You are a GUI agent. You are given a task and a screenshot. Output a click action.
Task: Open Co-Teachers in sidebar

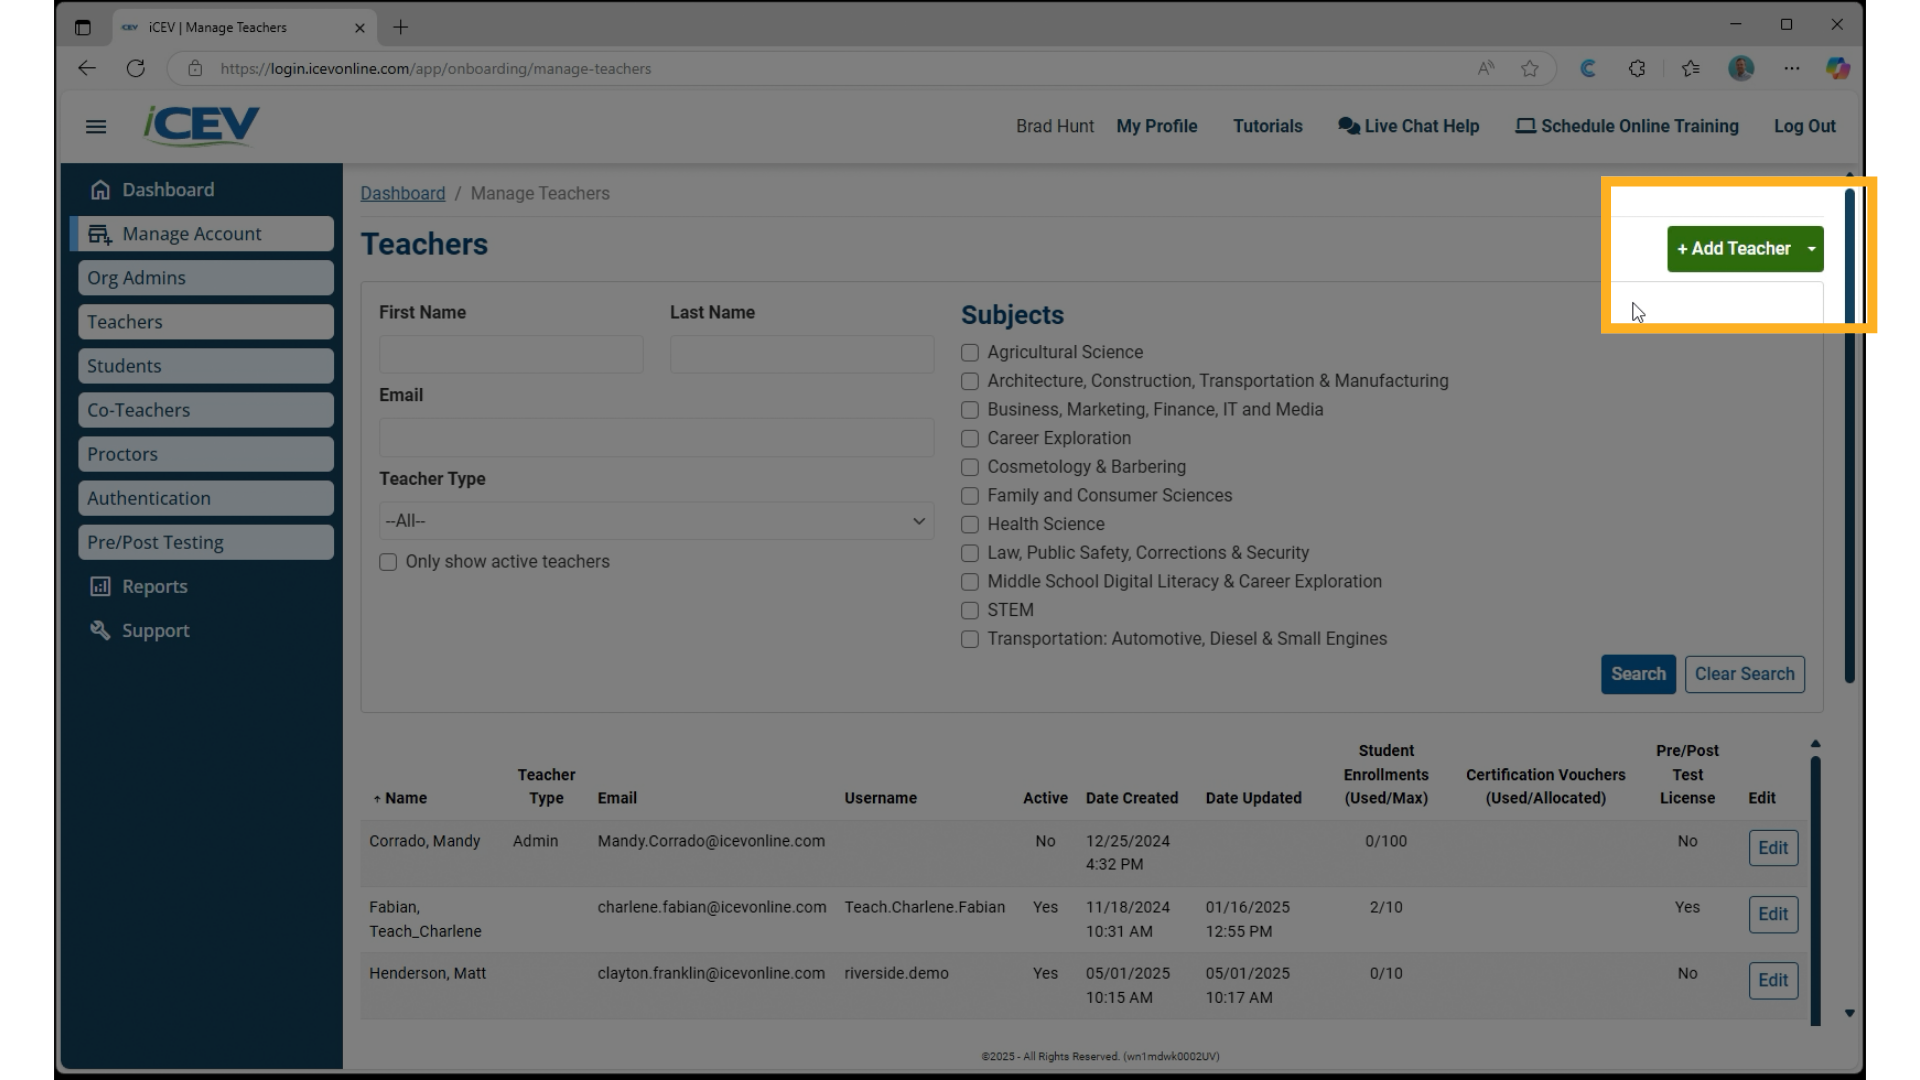point(206,410)
